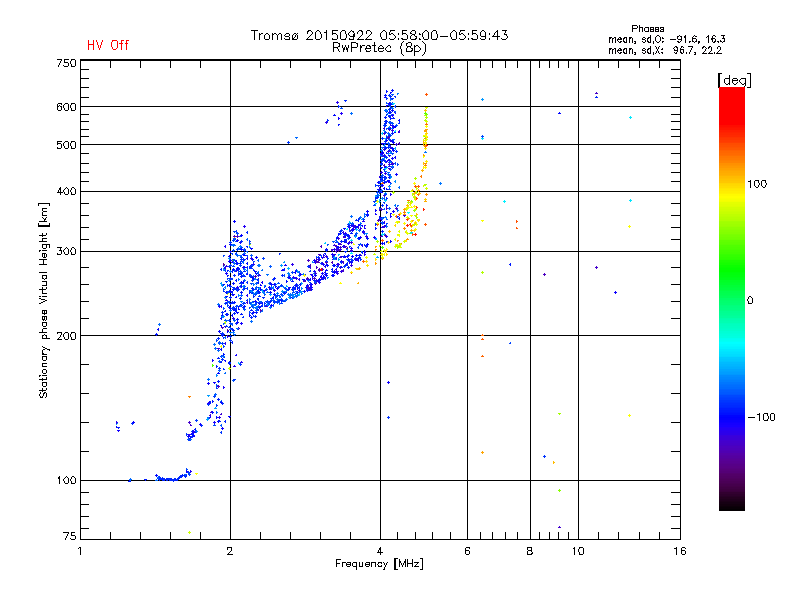Click the x-axis tick label '1'

pos(80,551)
